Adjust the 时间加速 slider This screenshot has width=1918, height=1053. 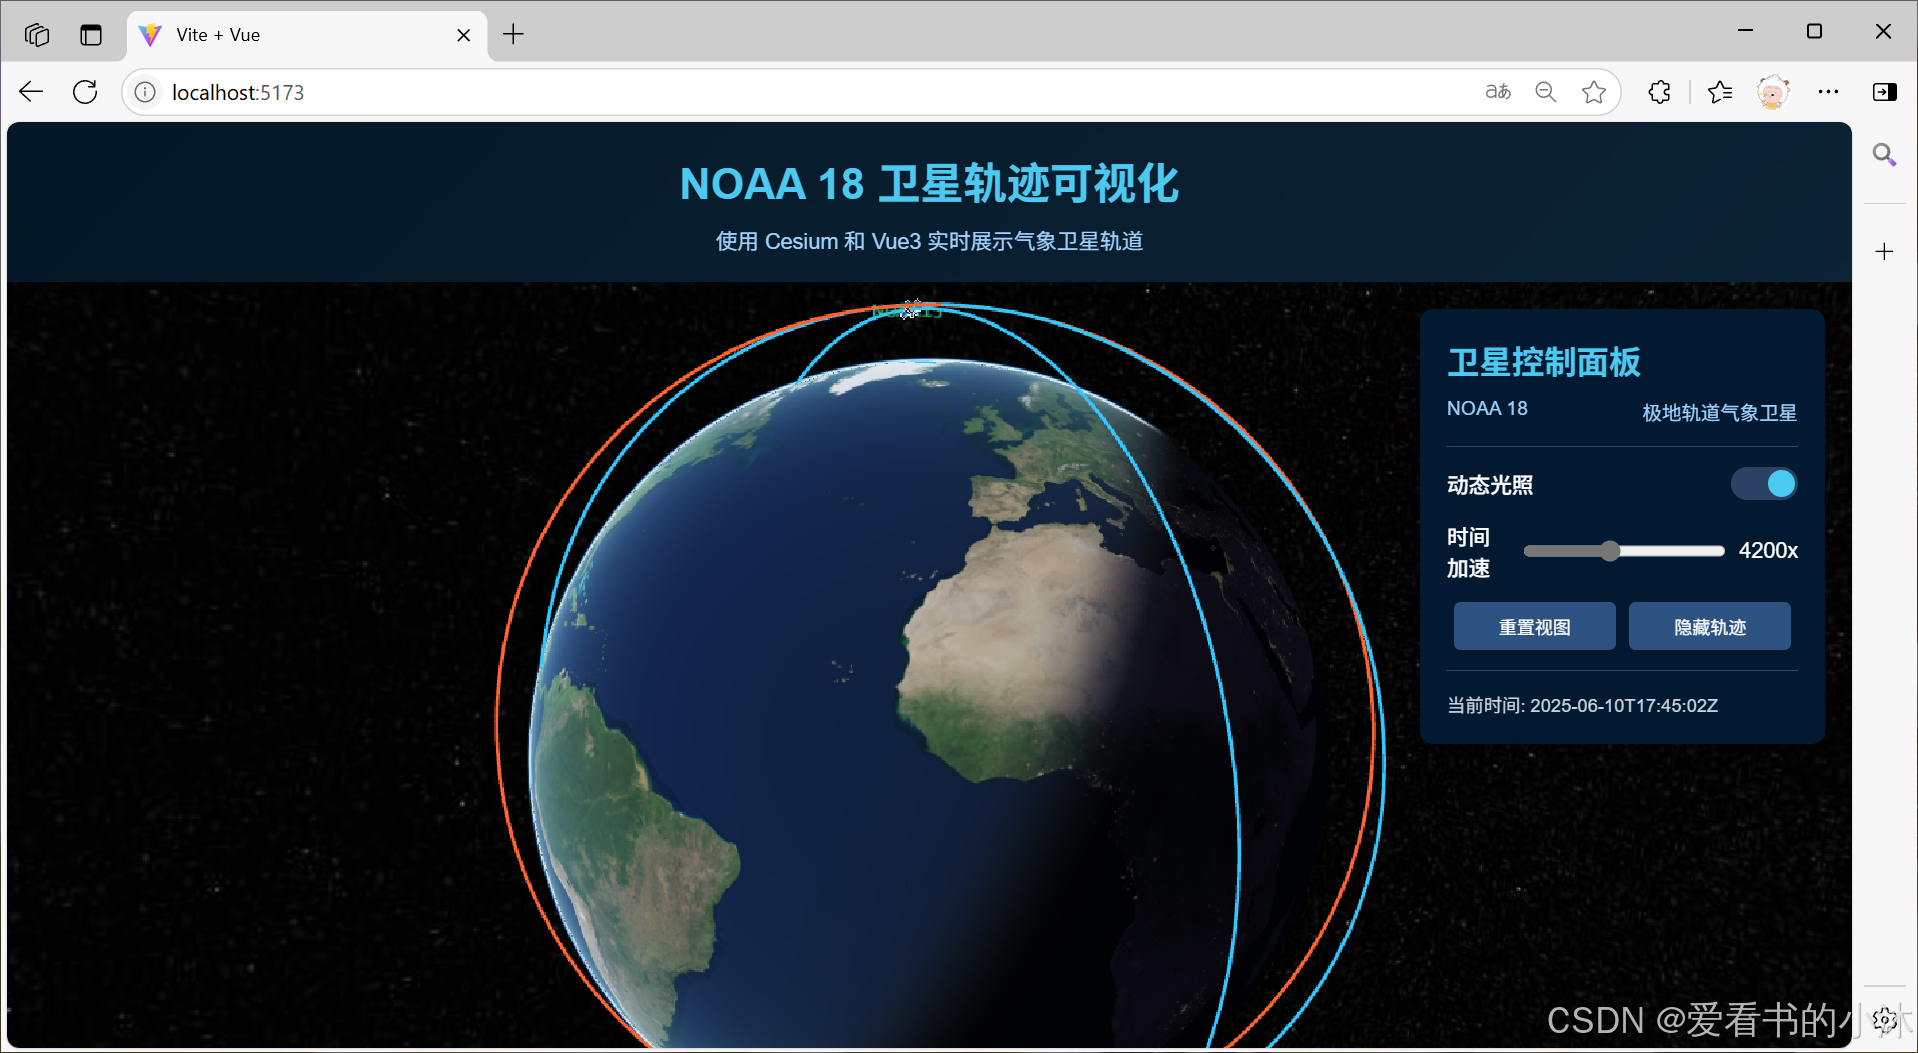[x=1624, y=551]
